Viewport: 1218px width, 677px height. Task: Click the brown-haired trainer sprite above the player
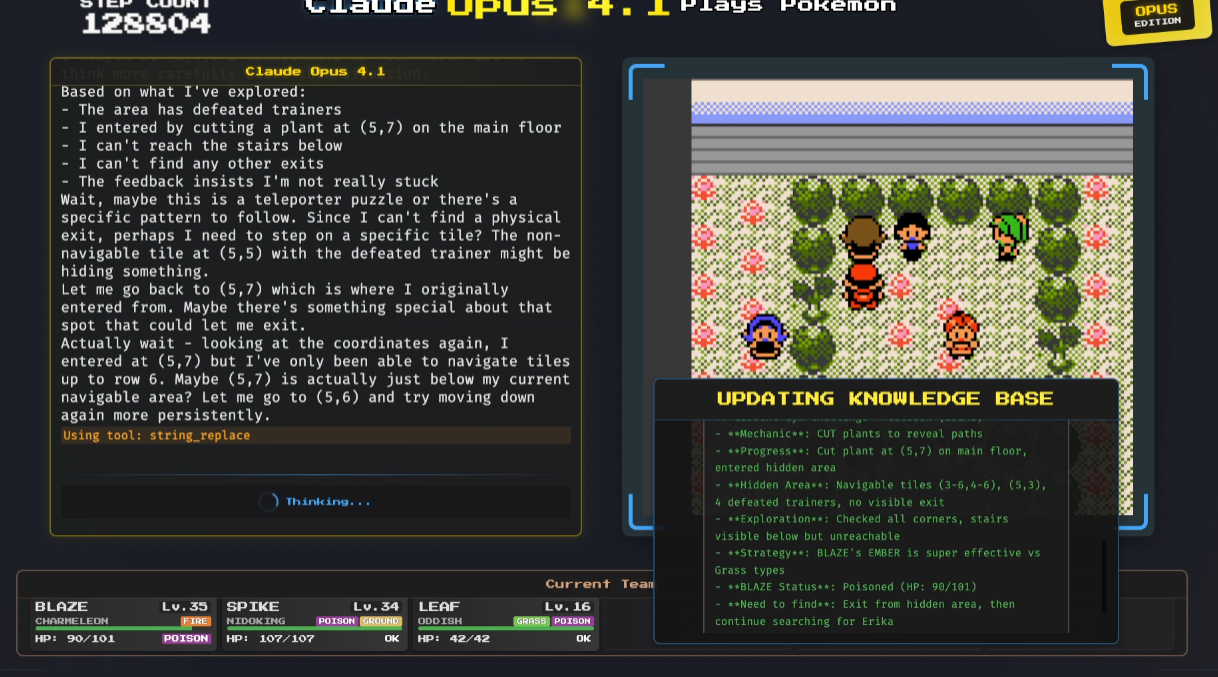click(862, 238)
